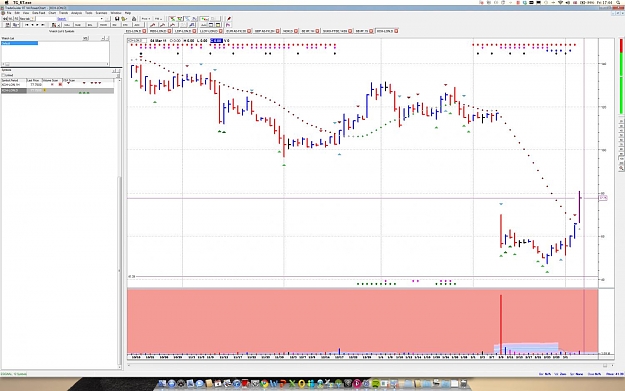
Task: Switch to the $UKX-FTSE chart tab
Action: 335,31
